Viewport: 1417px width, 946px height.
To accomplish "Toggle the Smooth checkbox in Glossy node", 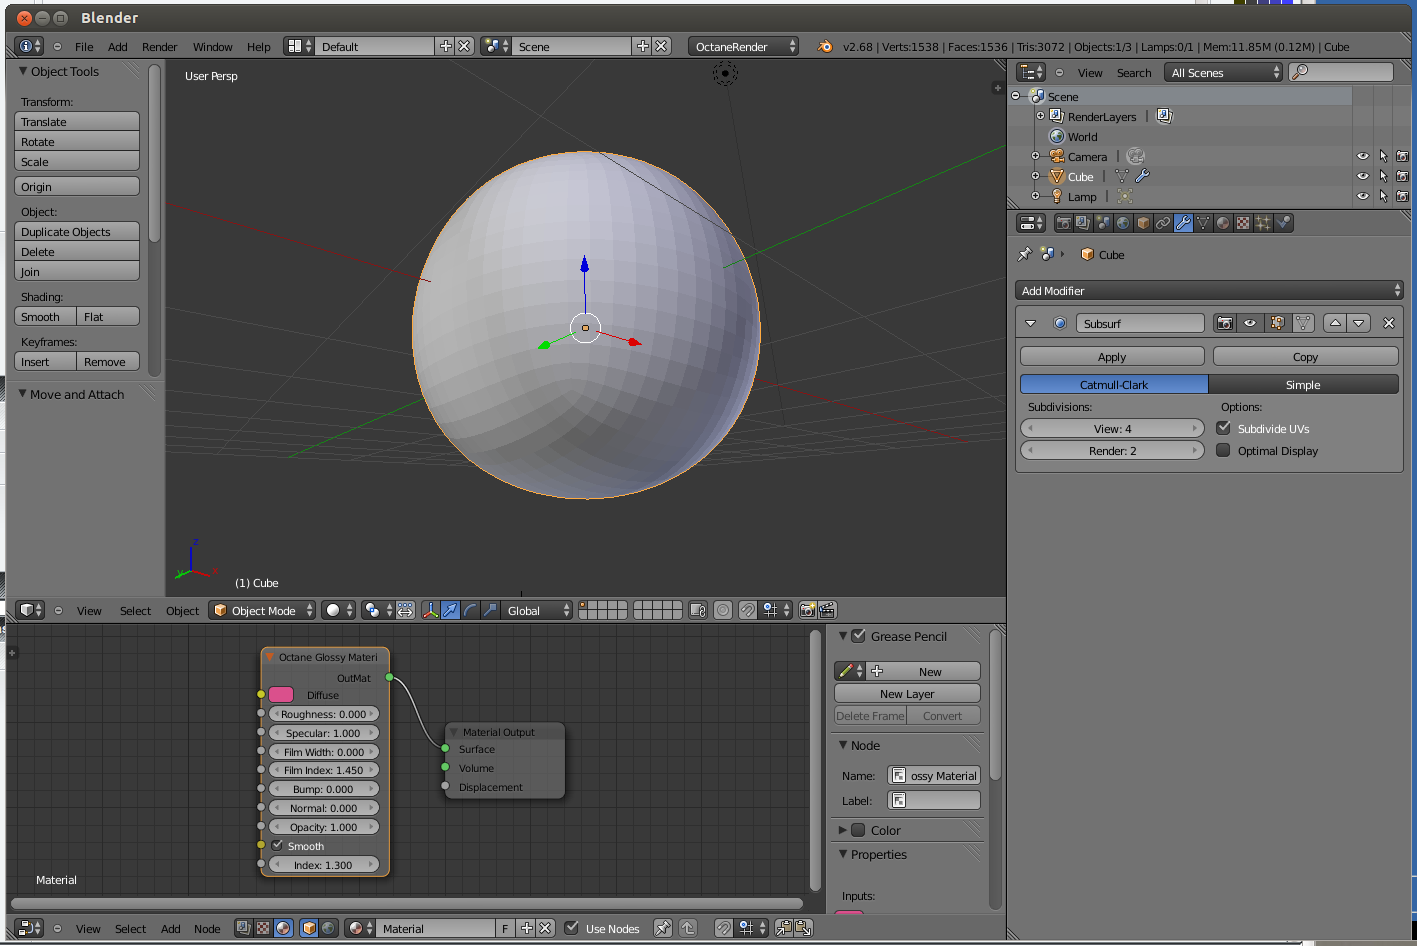I will pyautogui.click(x=278, y=846).
